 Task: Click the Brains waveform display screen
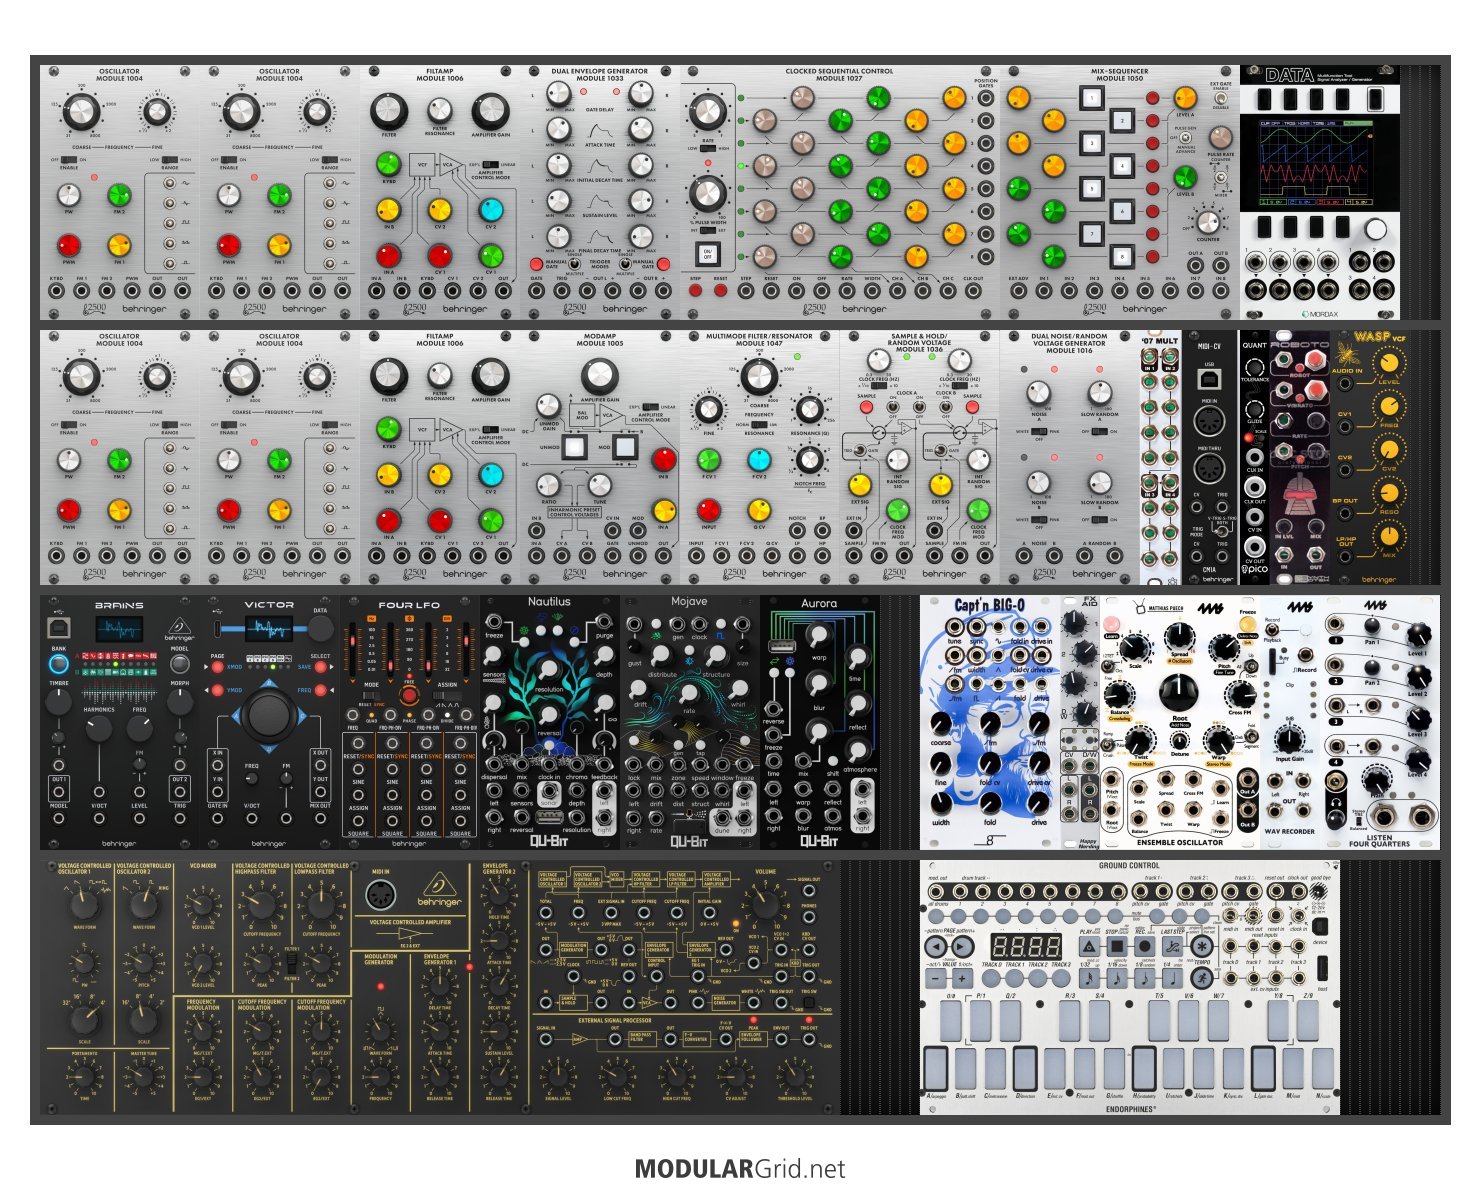(119, 630)
